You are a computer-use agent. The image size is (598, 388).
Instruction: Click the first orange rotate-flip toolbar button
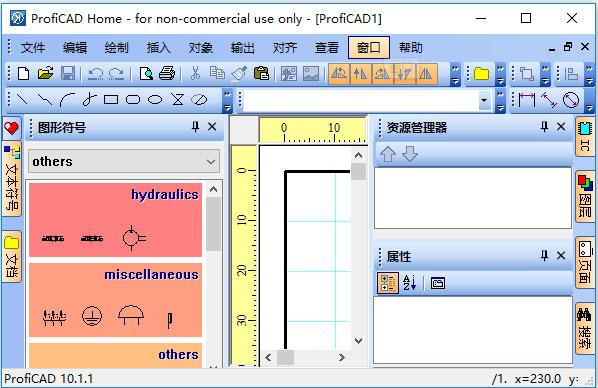tap(339, 74)
